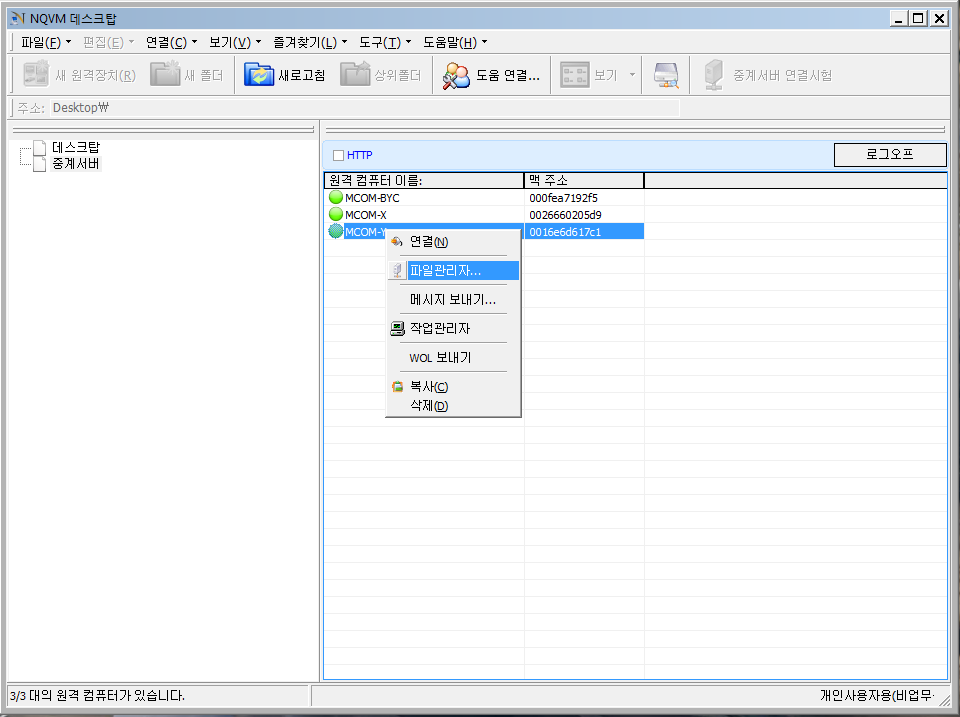Choose 작업관리자 in context menu
960x717 pixels.
(x=453, y=329)
